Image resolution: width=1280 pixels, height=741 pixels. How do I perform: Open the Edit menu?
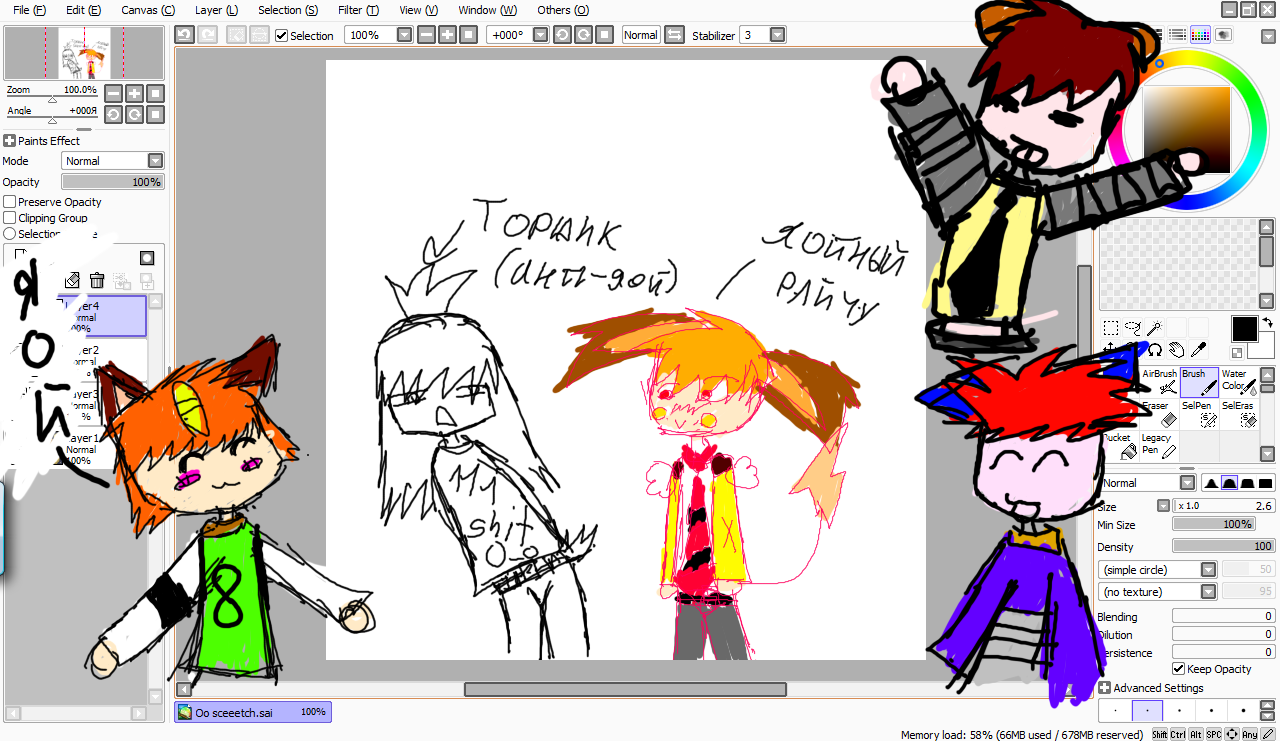tap(83, 10)
